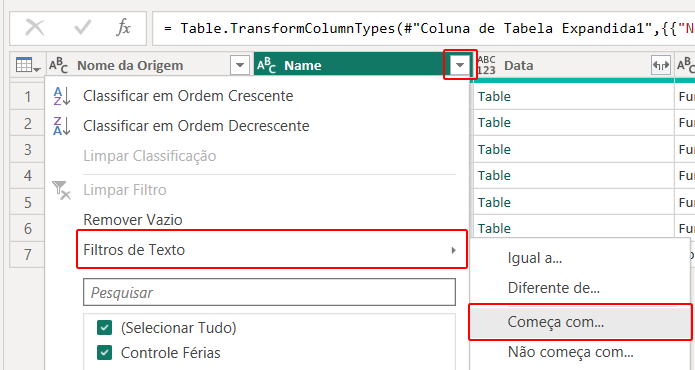This screenshot has height=370, width=695.
Task: Click the Table link in row 3
Action: [x=494, y=149]
